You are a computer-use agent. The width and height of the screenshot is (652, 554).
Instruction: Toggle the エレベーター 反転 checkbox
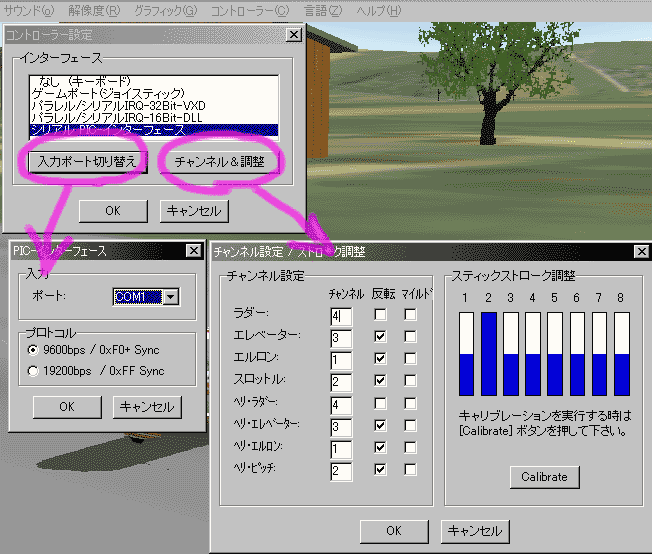[x=380, y=337]
